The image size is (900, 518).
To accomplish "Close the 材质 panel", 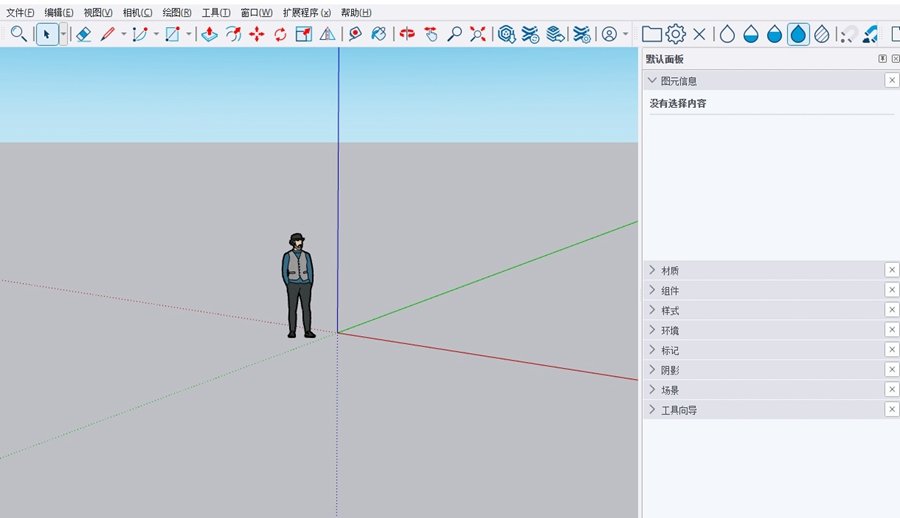I will [891, 269].
